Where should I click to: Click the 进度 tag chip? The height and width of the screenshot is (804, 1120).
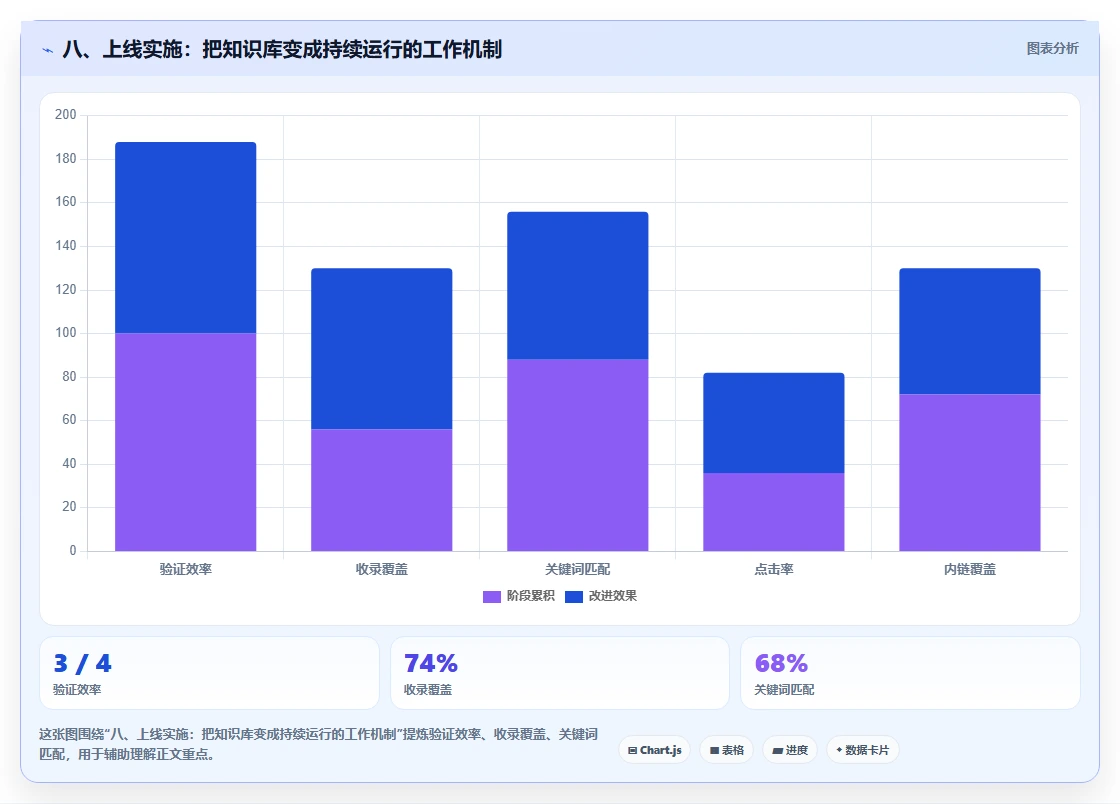coord(790,750)
